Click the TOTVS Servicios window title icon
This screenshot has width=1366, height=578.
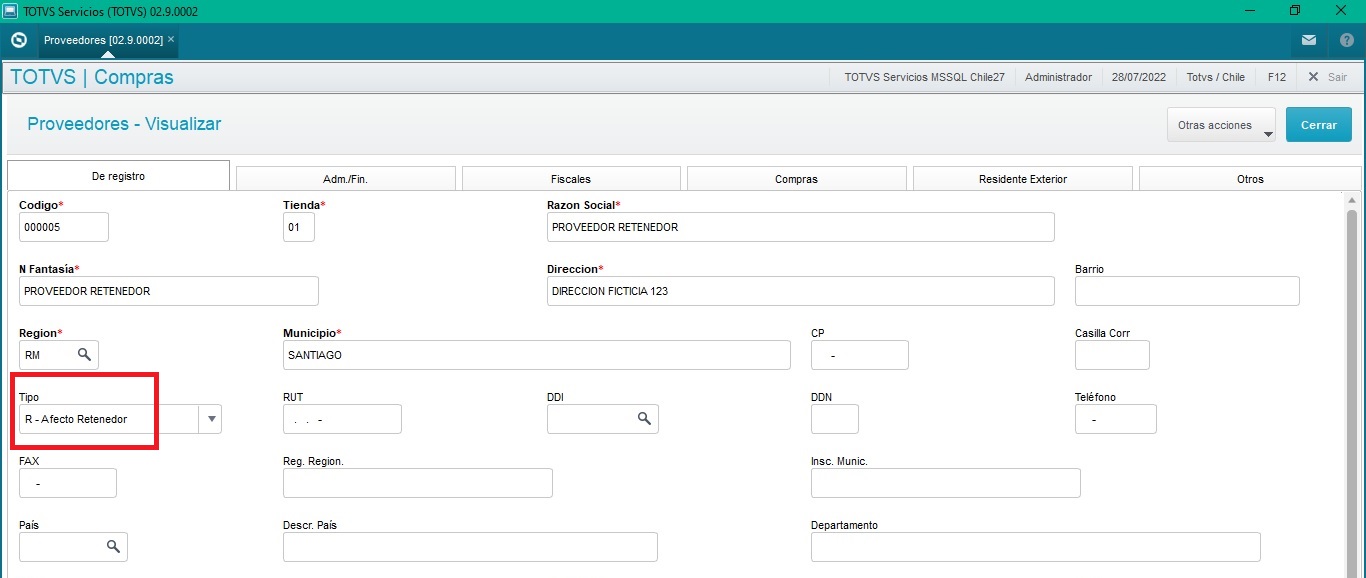coord(10,10)
